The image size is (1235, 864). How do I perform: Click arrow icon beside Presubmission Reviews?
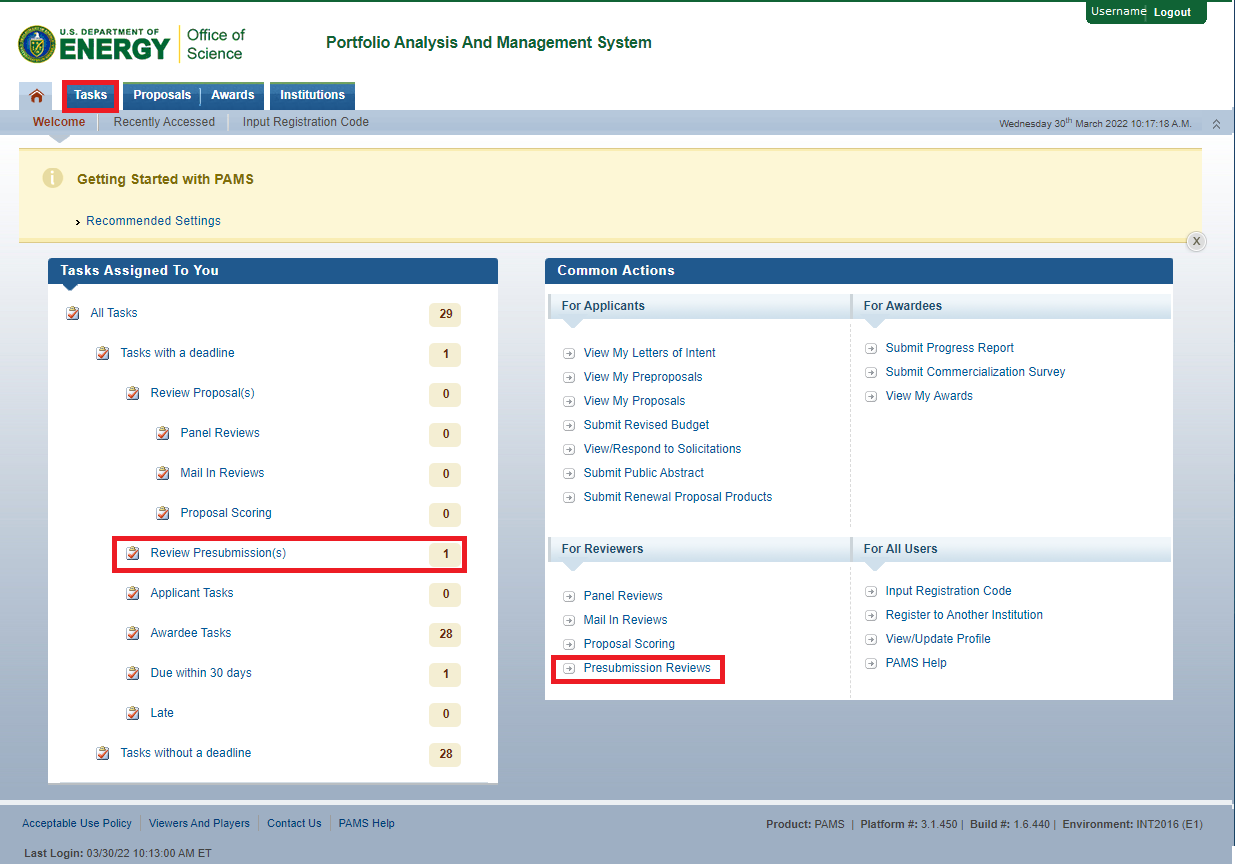[569, 668]
